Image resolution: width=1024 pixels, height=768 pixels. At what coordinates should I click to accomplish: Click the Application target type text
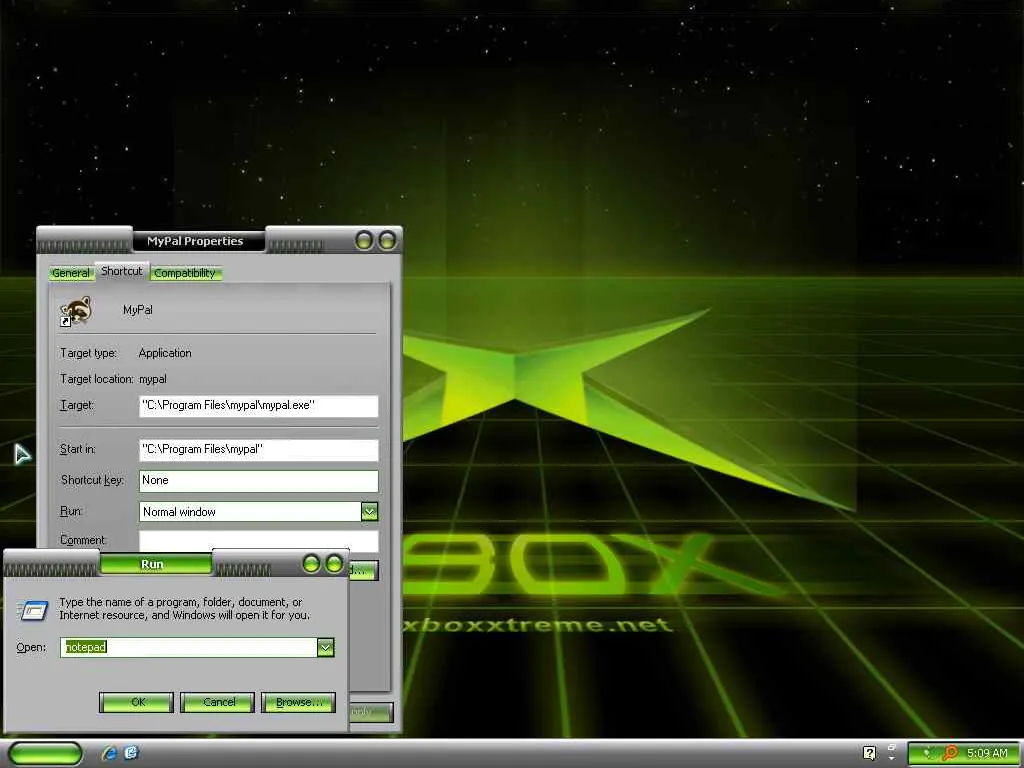[x=165, y=353]
